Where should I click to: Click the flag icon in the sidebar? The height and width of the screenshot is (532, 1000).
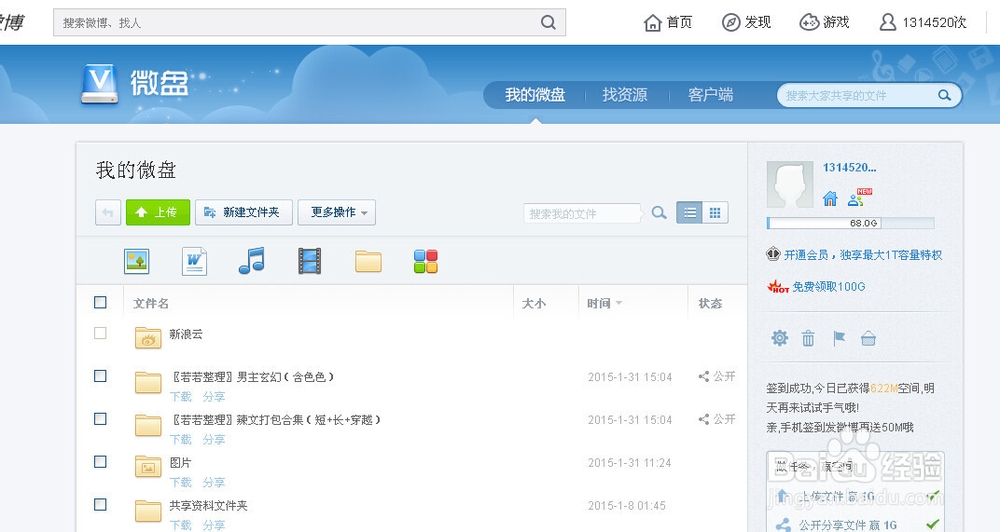click(839, 338)
